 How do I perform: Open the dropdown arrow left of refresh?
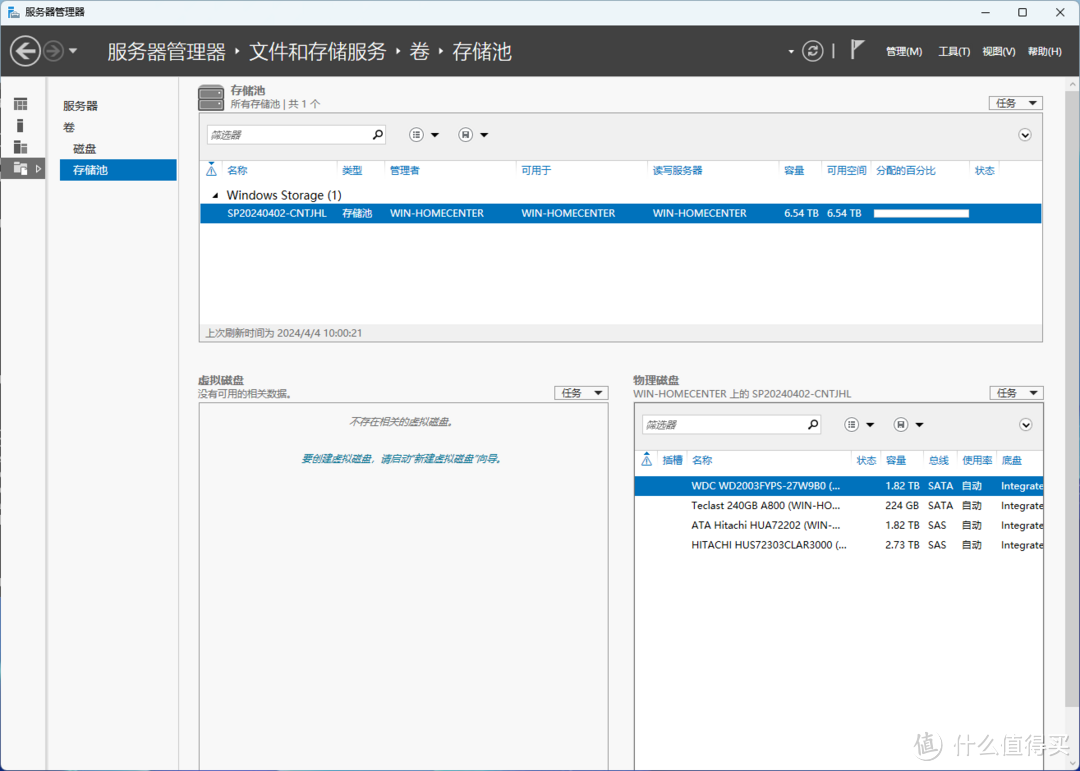791,52
